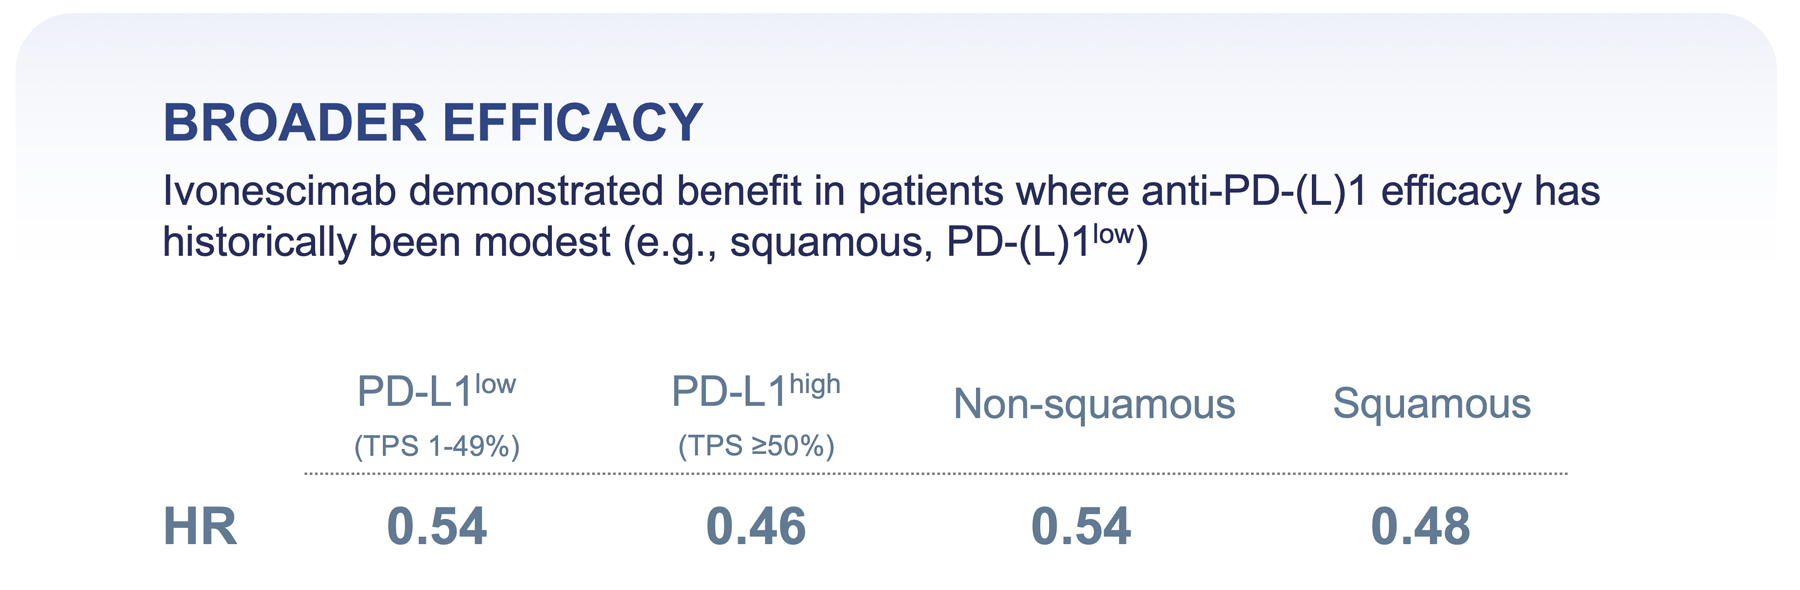This screenshot has height=590, width=1800.
Task: Click the HR row label
Action: 200,527
